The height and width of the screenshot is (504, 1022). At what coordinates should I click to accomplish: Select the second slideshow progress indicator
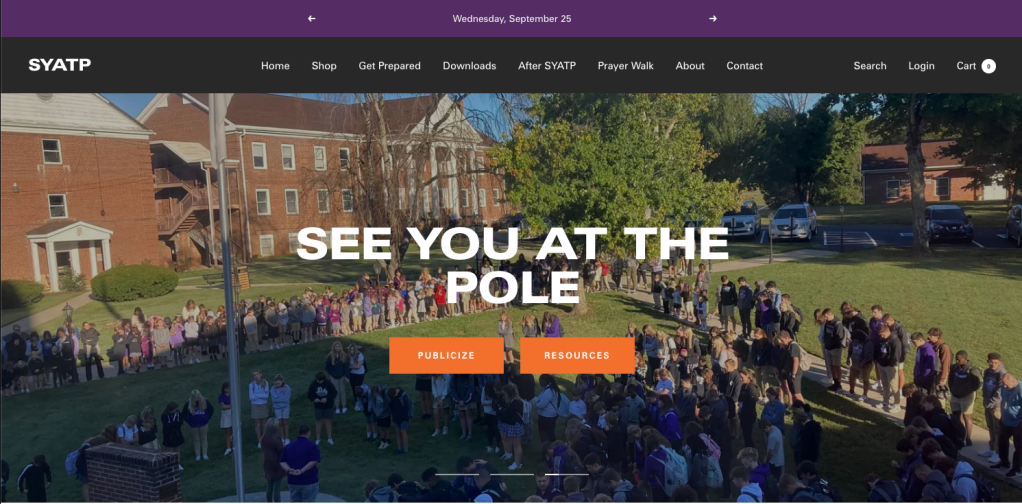(566, 474)
